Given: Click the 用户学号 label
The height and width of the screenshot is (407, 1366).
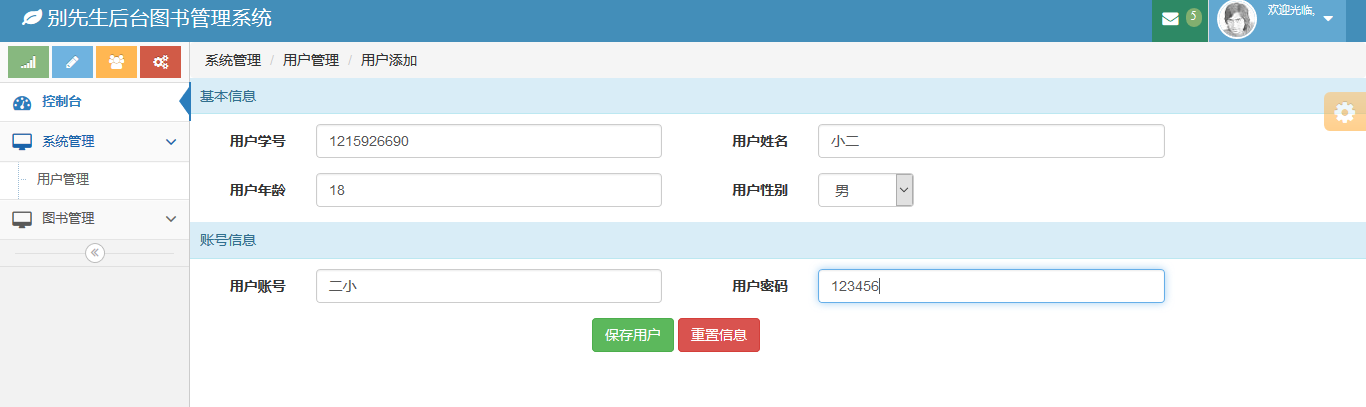Looking at the screenshot, I should 258,141.
